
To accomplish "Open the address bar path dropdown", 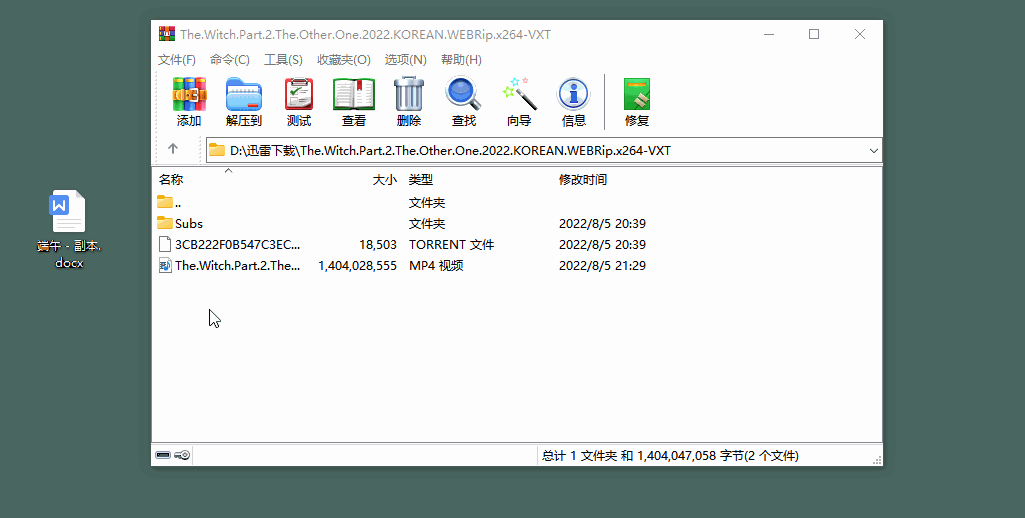I will (873, 150).
